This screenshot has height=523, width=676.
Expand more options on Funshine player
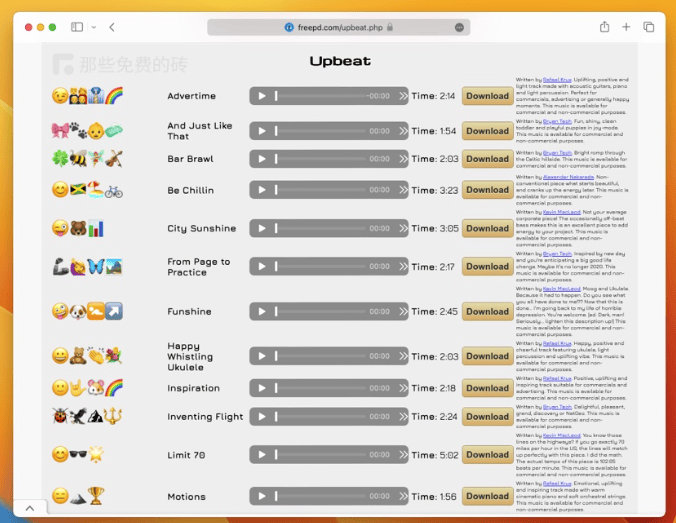pyautogui.click(x=403, y=311)
